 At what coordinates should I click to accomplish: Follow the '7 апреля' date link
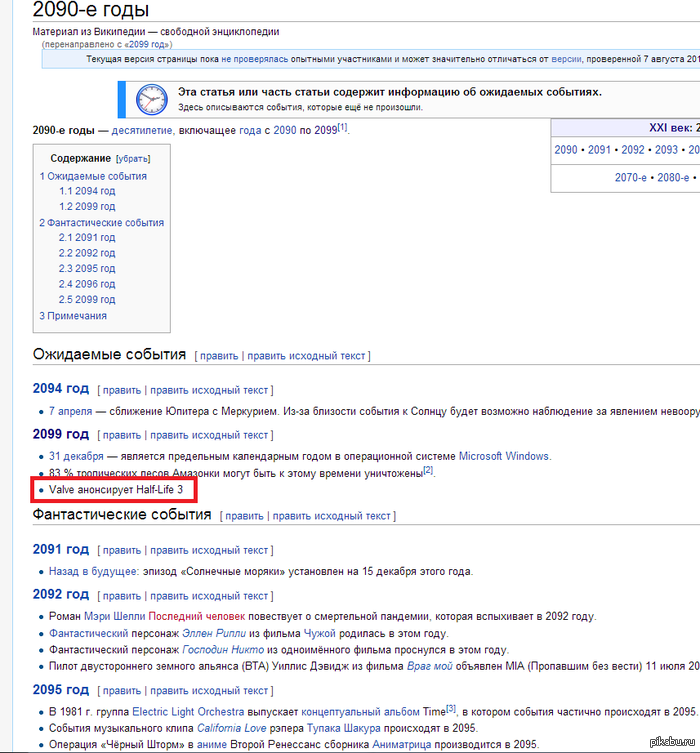pyautogui.click(x=70, y=411)
